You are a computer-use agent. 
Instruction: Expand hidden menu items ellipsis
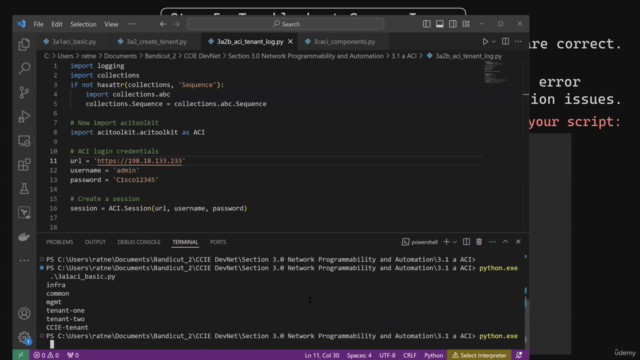tap(131, 24)
